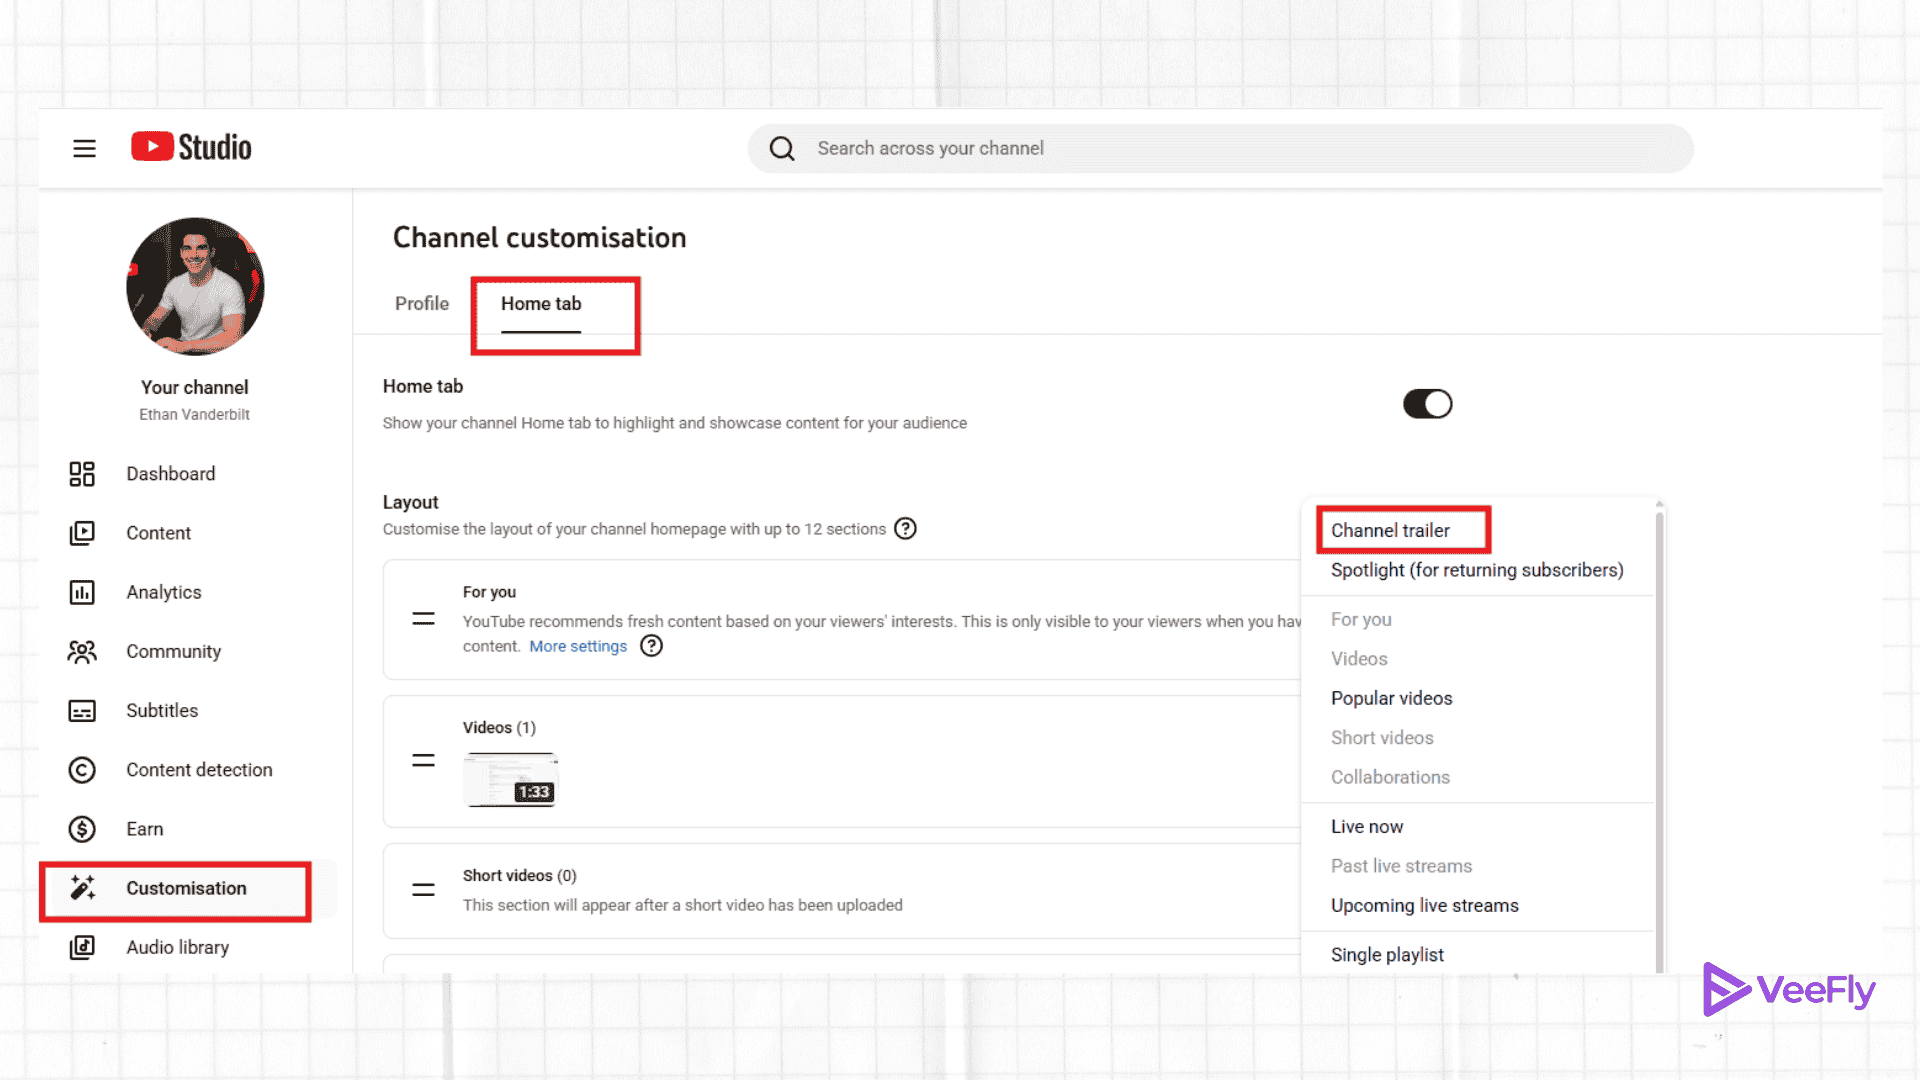
Task: Select the Content icon in sidebar
Action: pyautogui.click(x=82, y=532)
